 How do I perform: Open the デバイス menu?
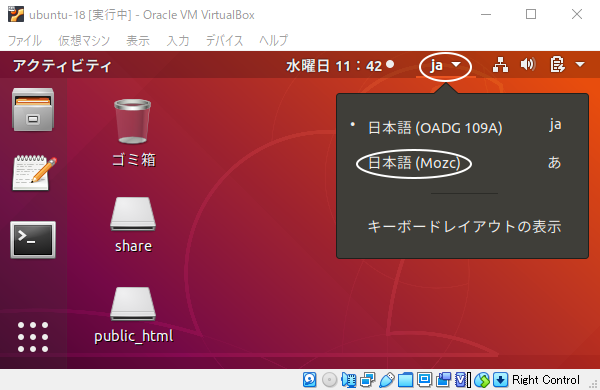point(224,41)
